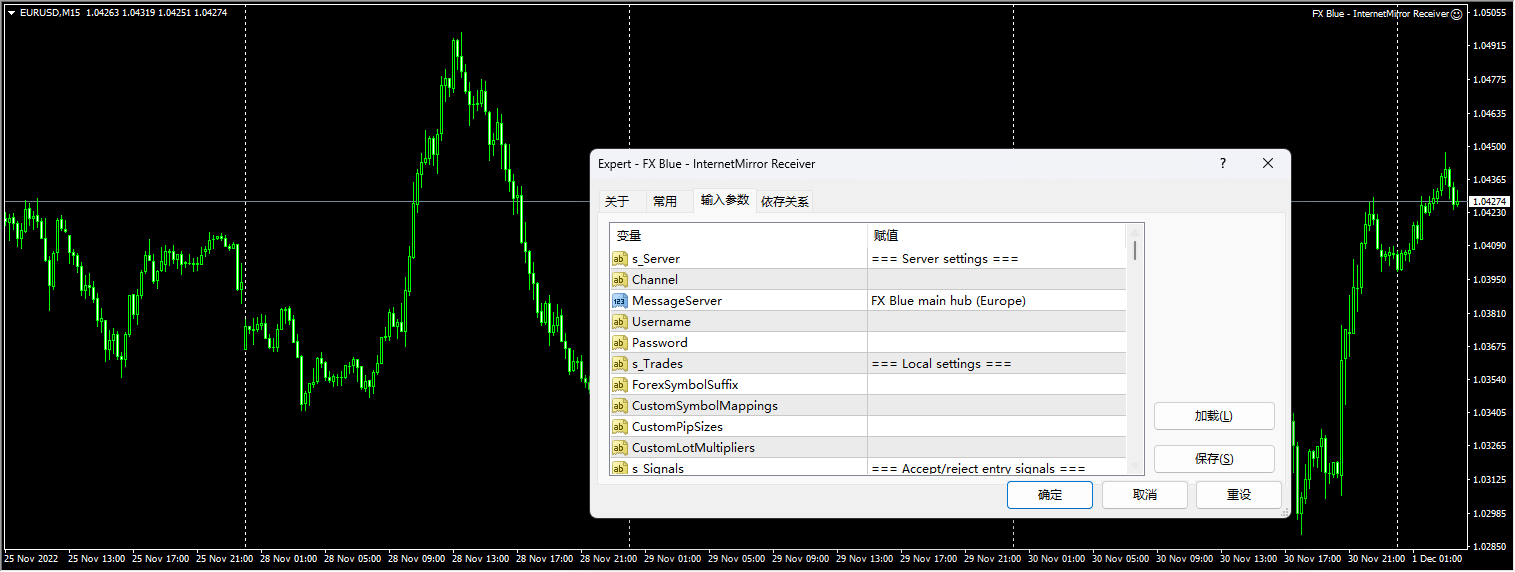
Task: Edit the Channel value field
Action: [x=997, y=280]
